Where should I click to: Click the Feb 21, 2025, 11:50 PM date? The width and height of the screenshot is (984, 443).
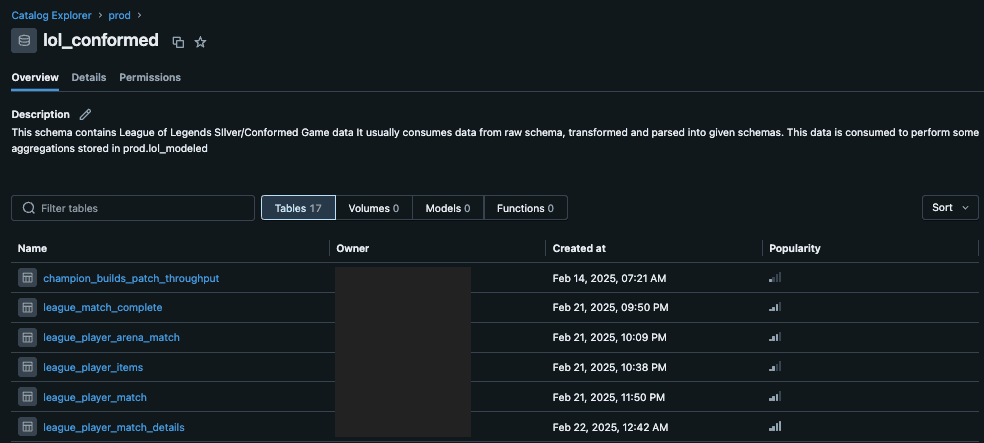609,397
